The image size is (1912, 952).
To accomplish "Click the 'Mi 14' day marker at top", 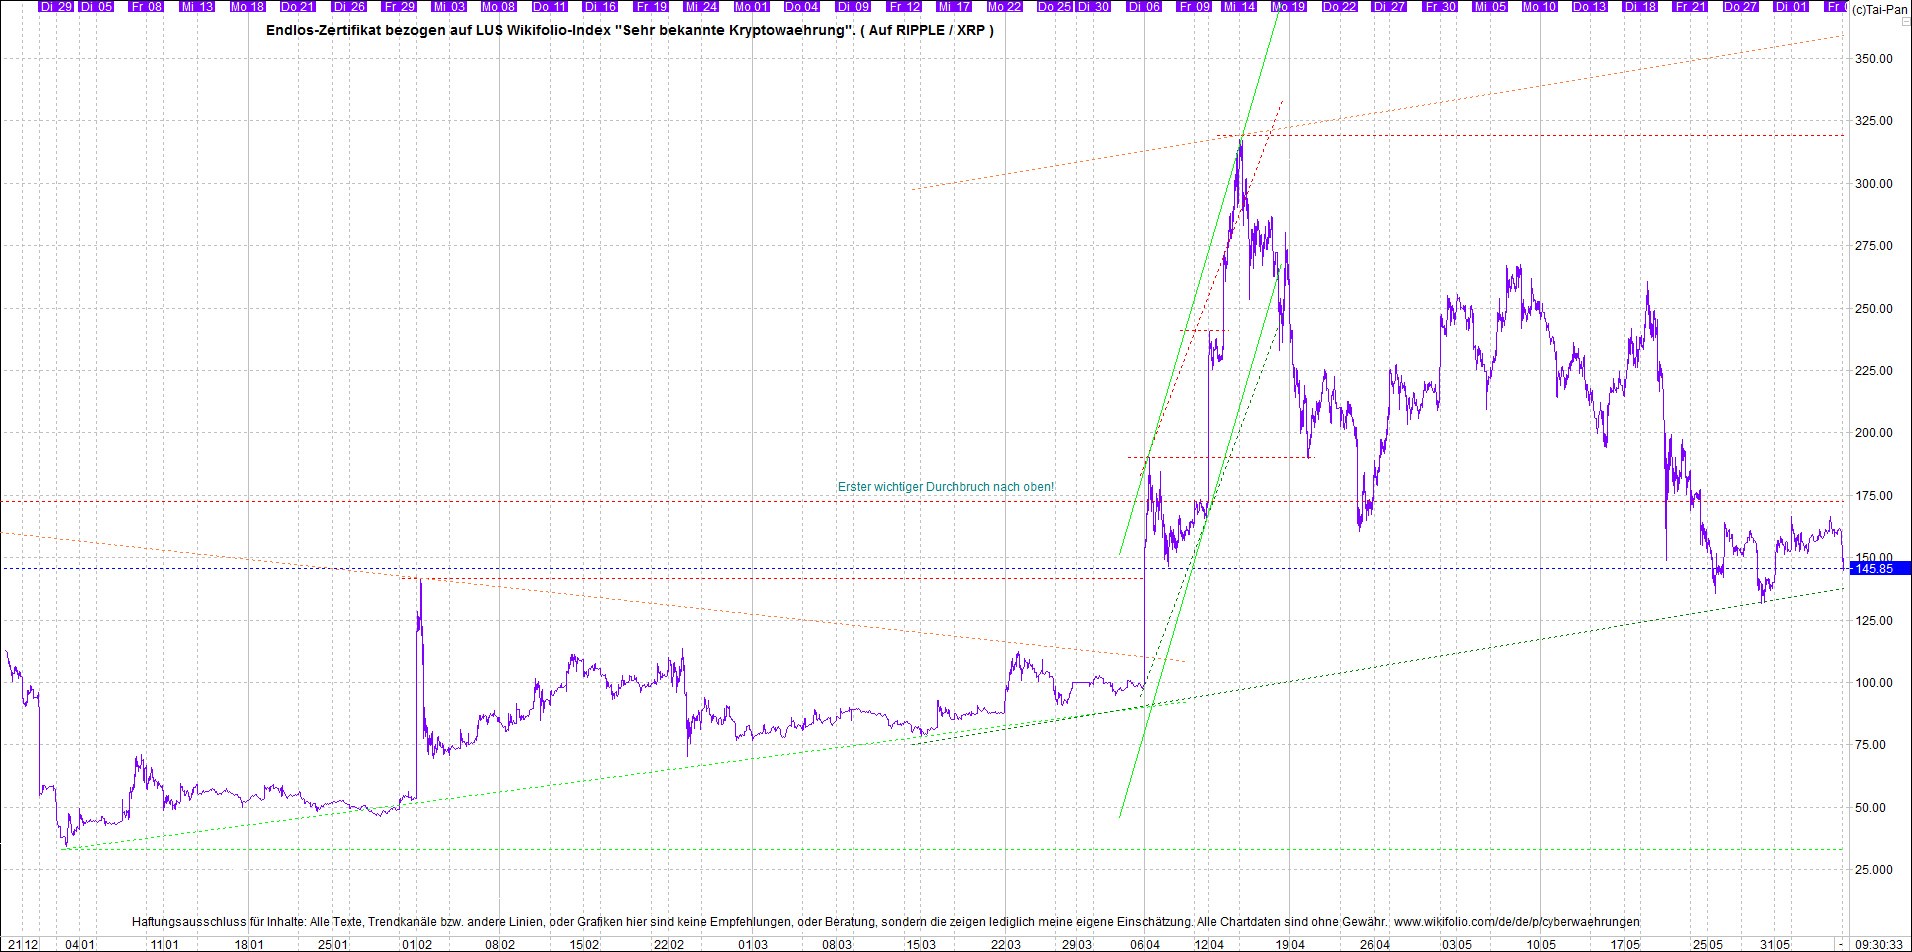I will pyautogui.click(x=1239, y=6).
